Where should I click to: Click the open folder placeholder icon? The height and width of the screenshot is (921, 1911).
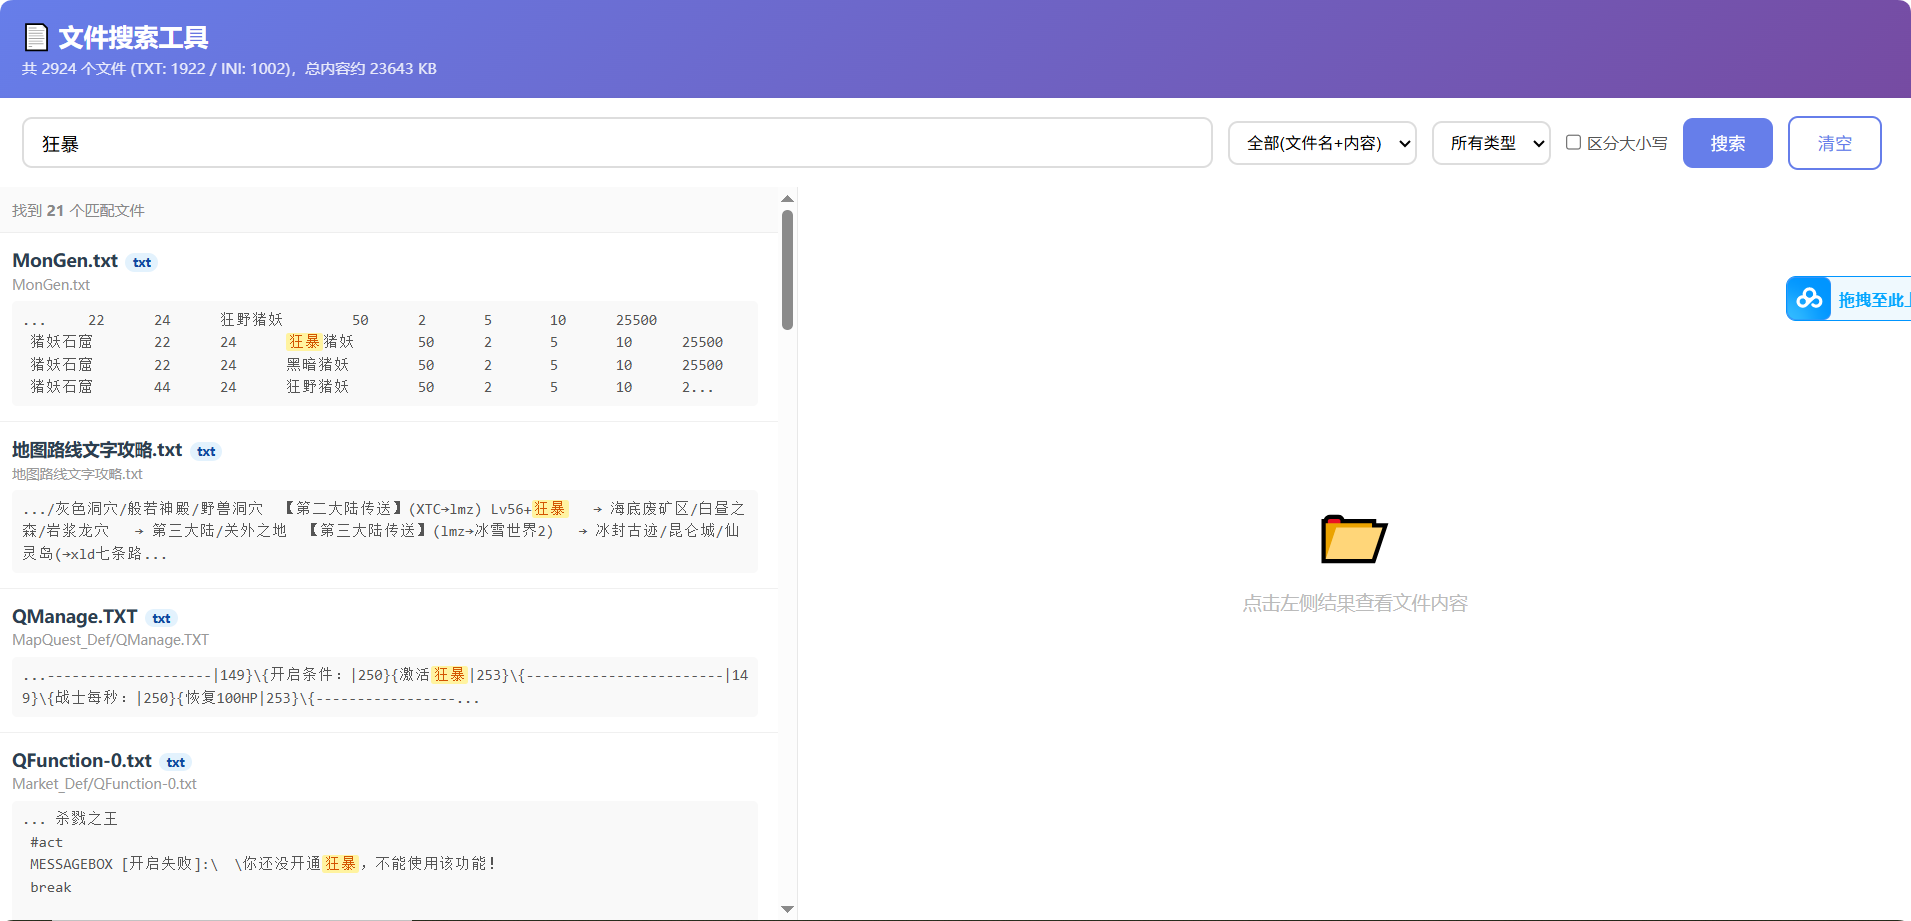pyautogui.click(x=1354, y=539)
